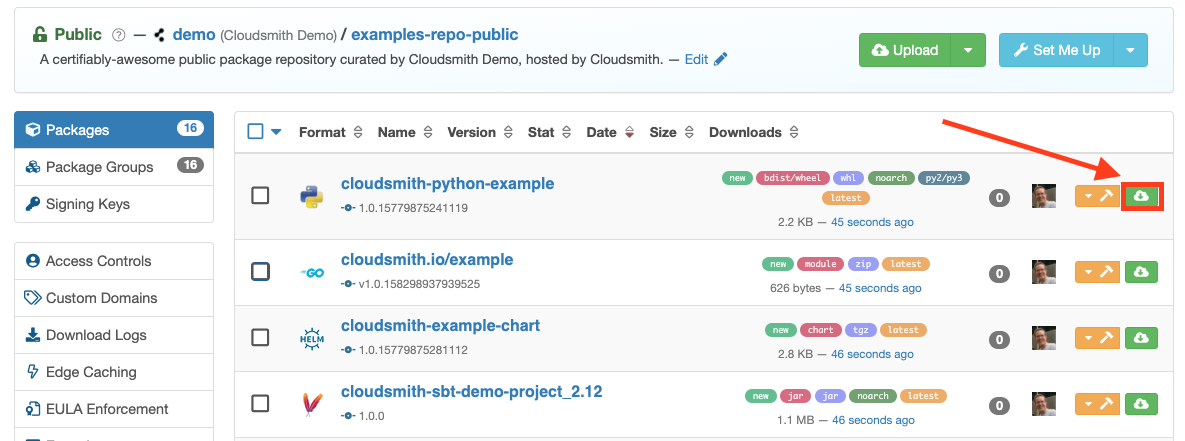Viewport: 1185px width, 441px height.
Task: Open uploader avatar on cloudsmith.io/example row
Action: (x=1044, y=272)
